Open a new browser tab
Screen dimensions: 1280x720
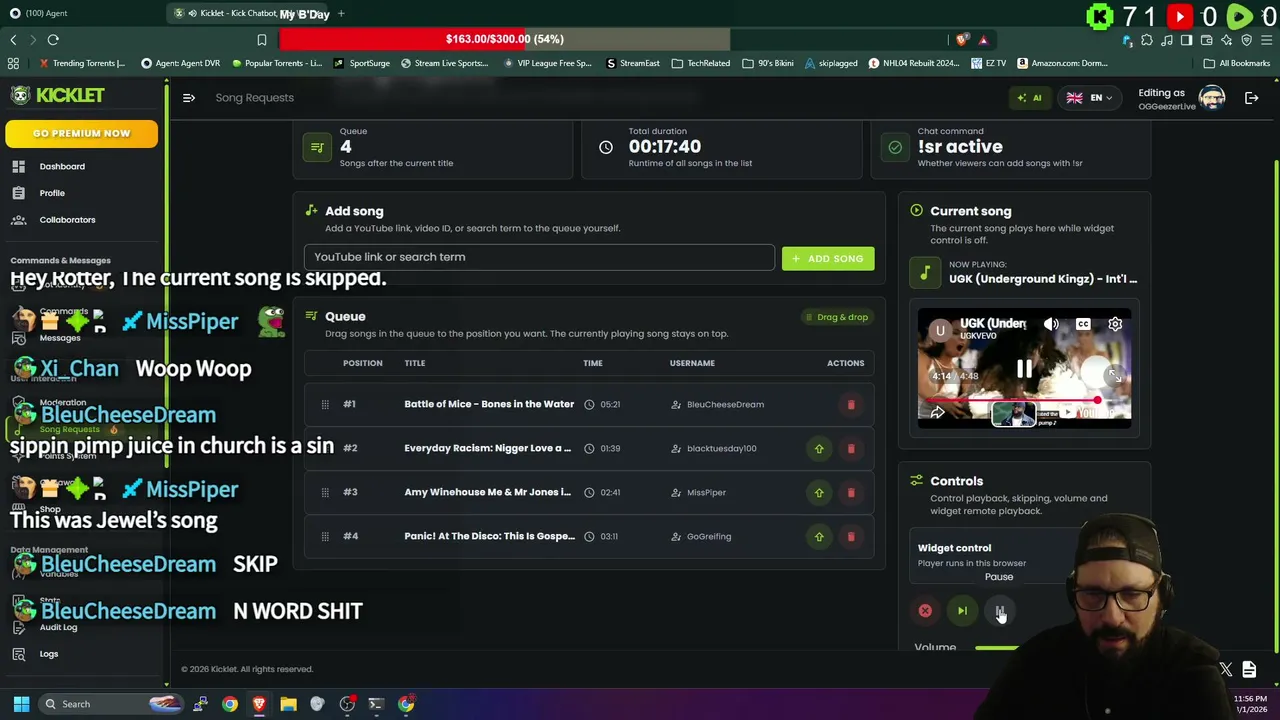click(x=341, y=13)
